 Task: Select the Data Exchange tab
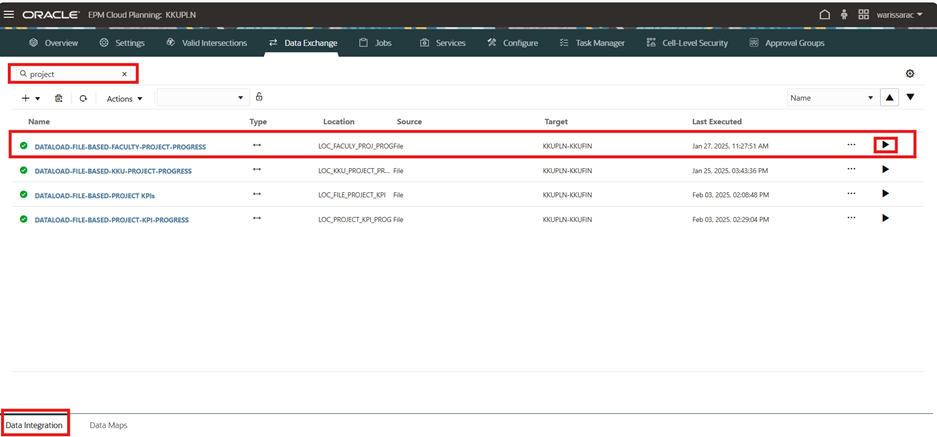303,43
